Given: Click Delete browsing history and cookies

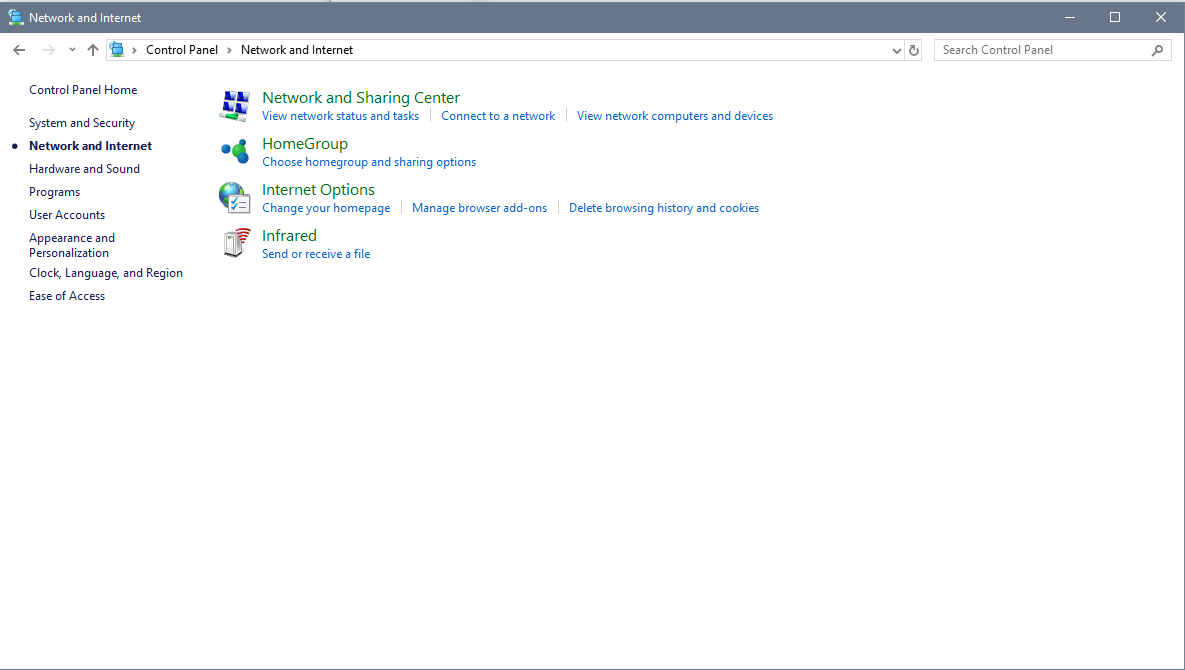Looking at the screenshot, I should 664,208.
